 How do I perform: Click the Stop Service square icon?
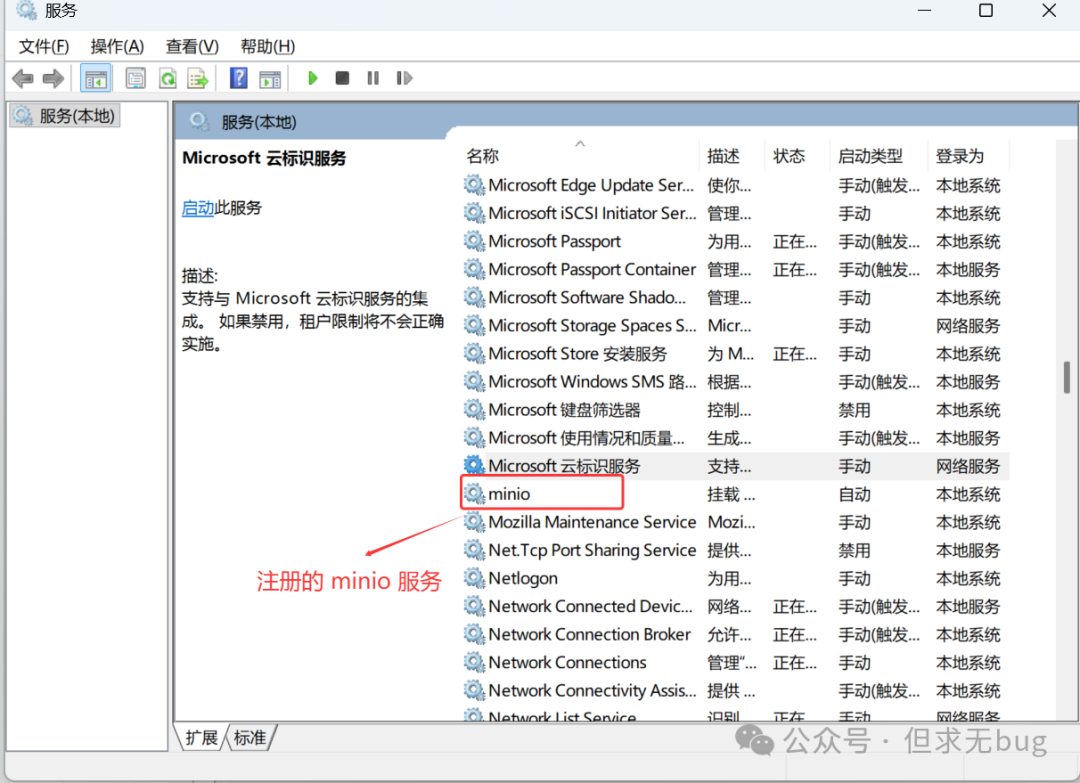[x=342, y=78]
